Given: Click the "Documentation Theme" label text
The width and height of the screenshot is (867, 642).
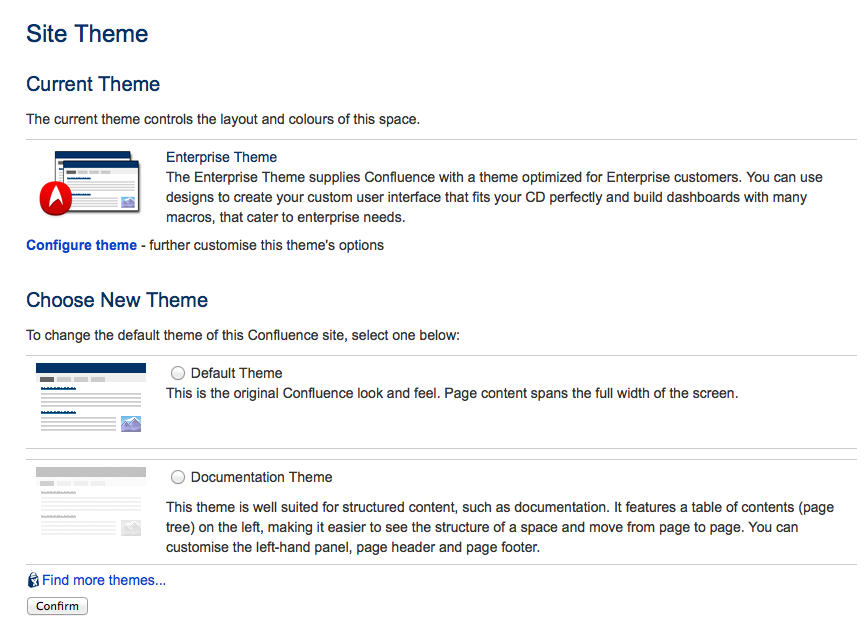Looking at the screenshot, I should (261, 477).
